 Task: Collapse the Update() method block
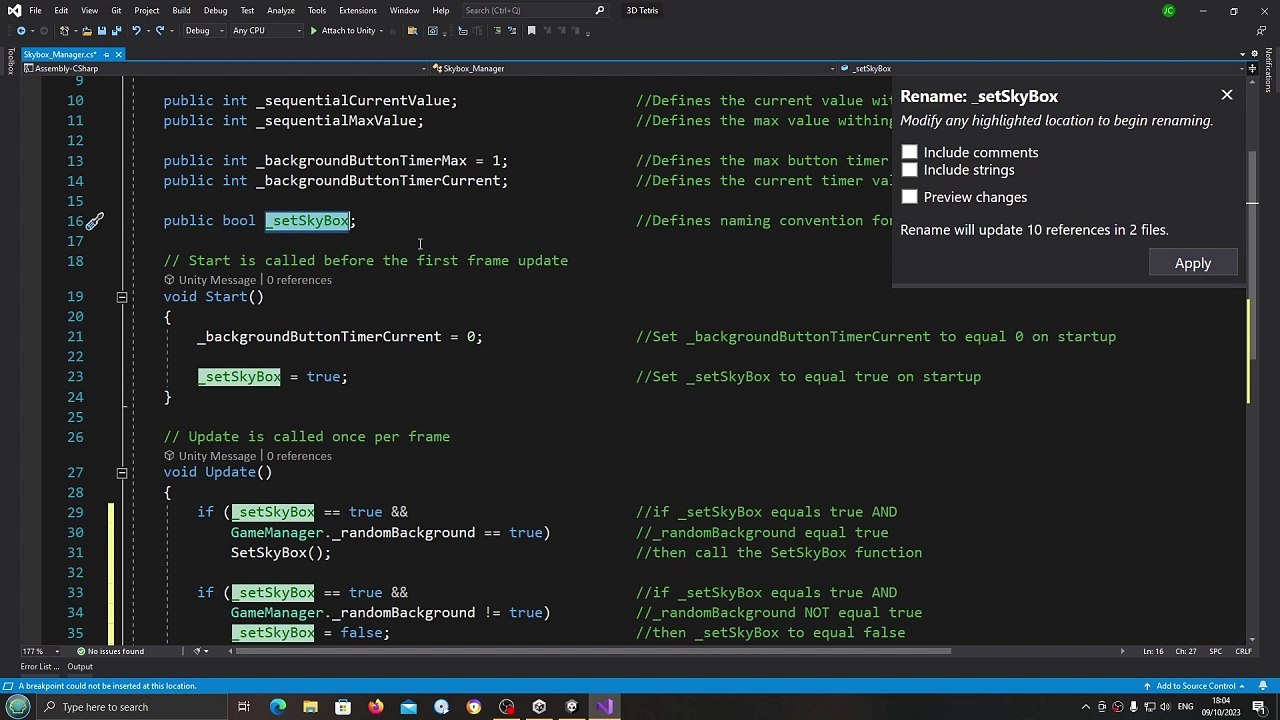[122, 473]
